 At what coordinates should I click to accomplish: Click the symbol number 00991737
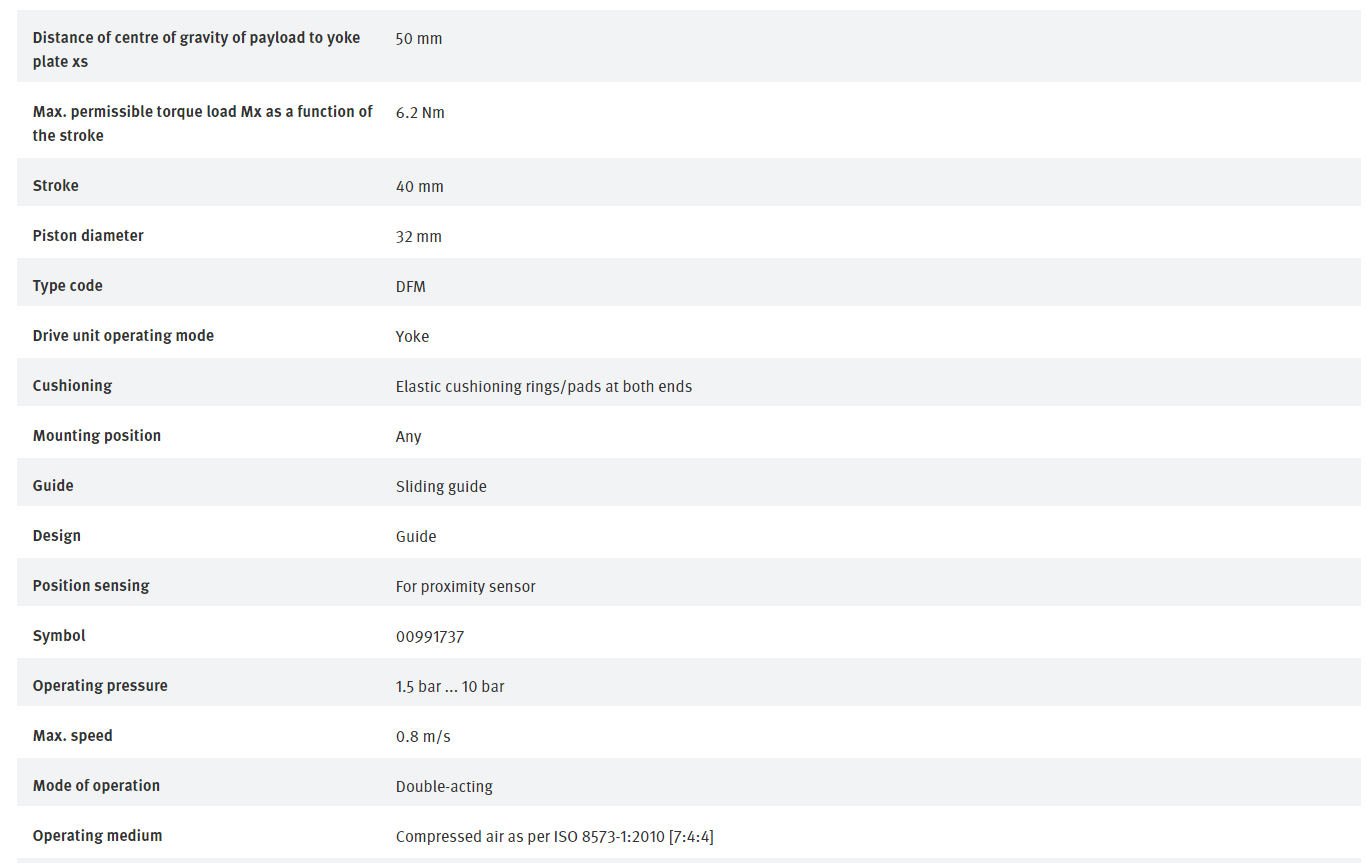[429, 637]
